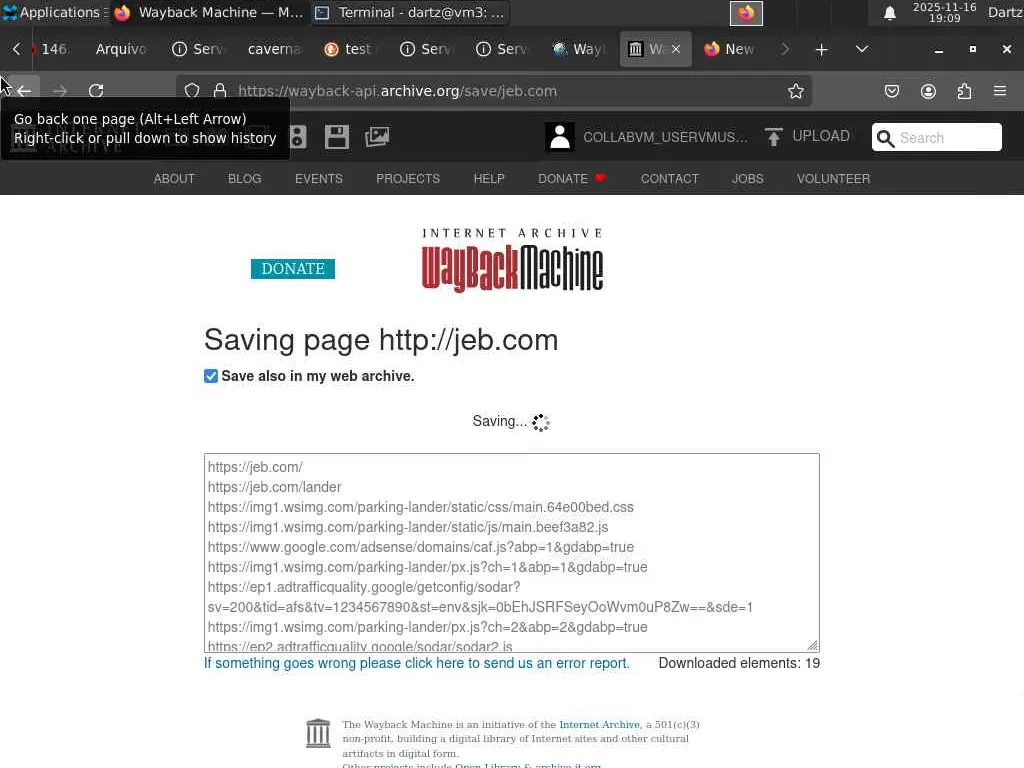Select Wayback Machine window in taskbar
1024x768 pixels.
[x=209, y=12]
